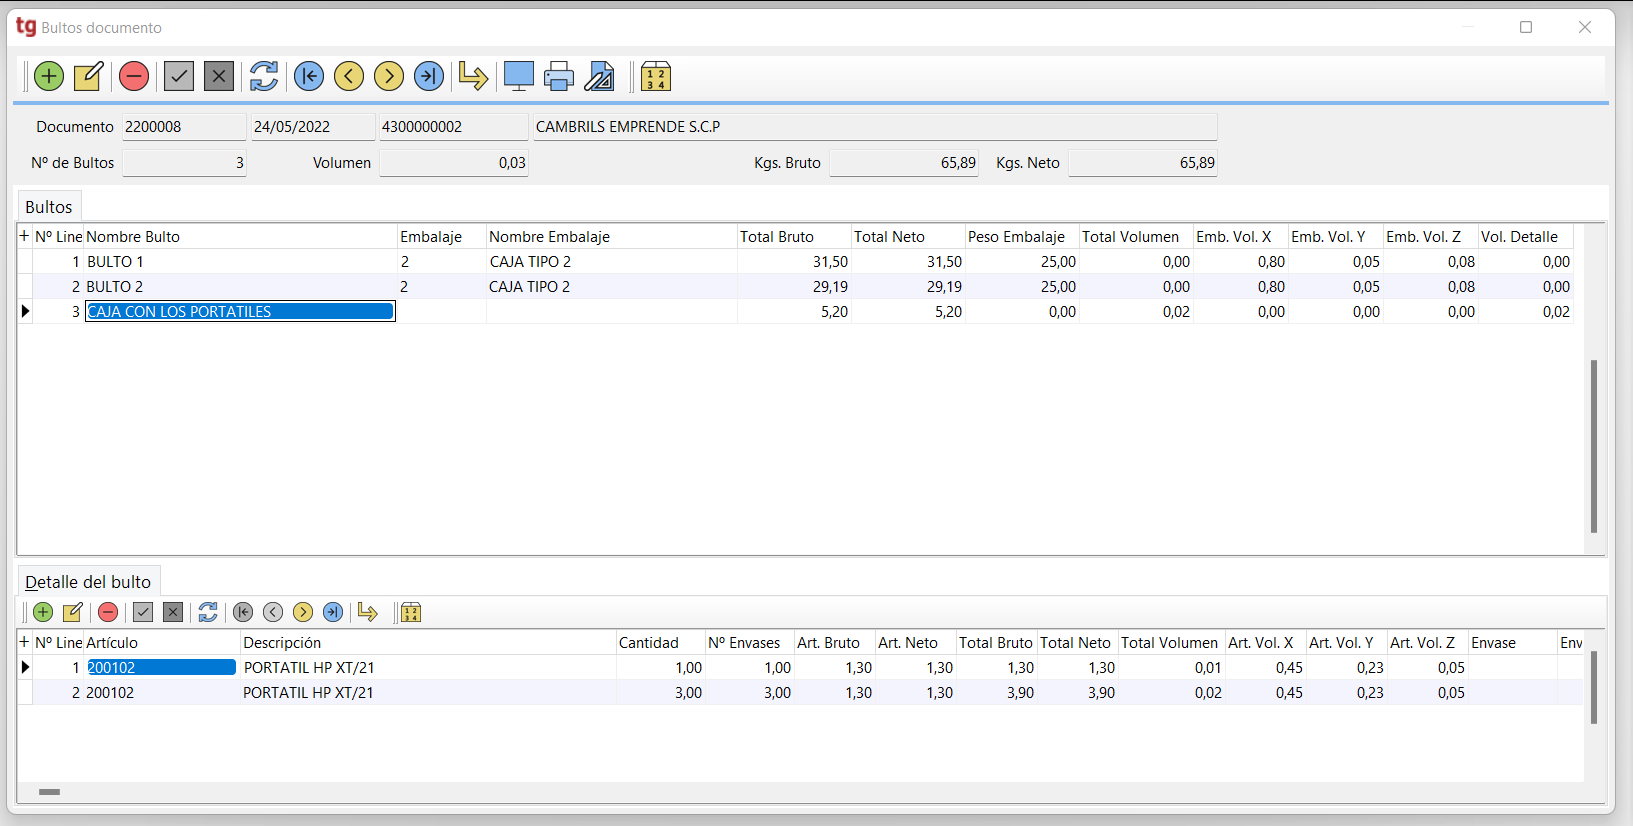Refresh detail grid in Detalle toolbar
Screen dimensions: 1633x826
(208, 612)
